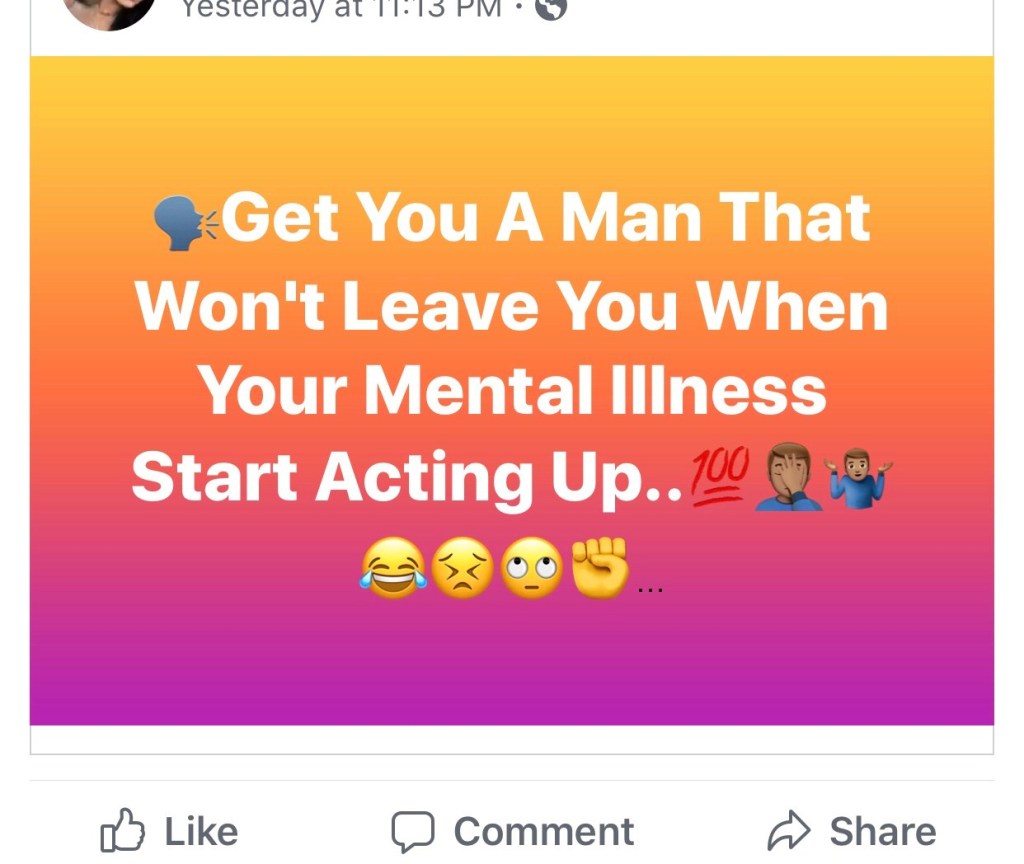Click the Like button label
This screenshot has height=864, width=1024.
201,831
